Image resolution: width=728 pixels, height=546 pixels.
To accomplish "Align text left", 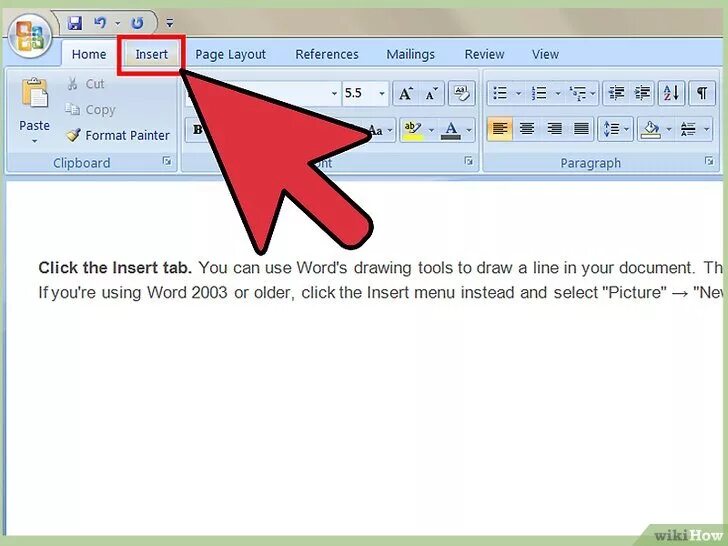I will [x=500, y=129].
